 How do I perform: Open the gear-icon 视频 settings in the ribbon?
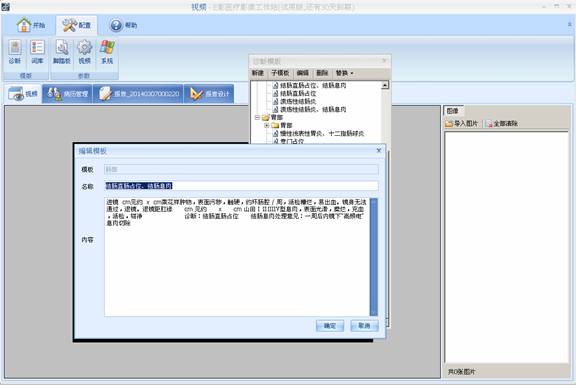pos(84,52)
